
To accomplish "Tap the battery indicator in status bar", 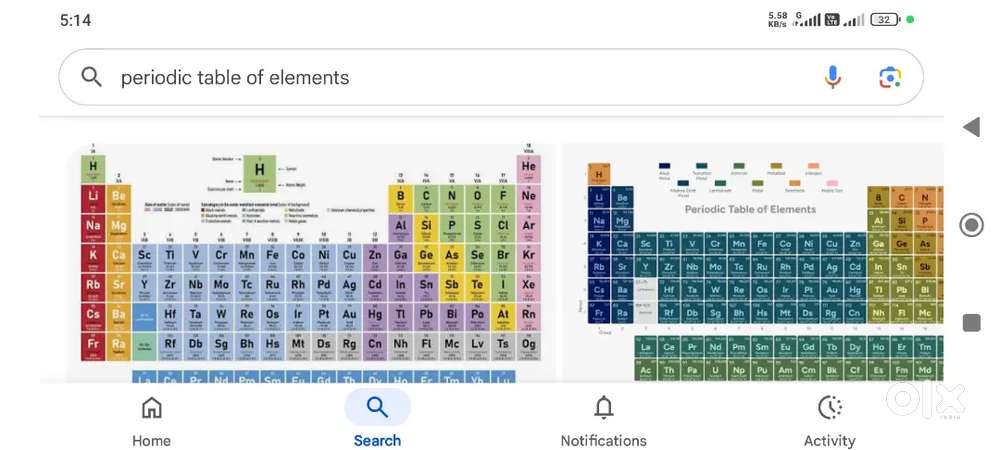I will point(885,20).
